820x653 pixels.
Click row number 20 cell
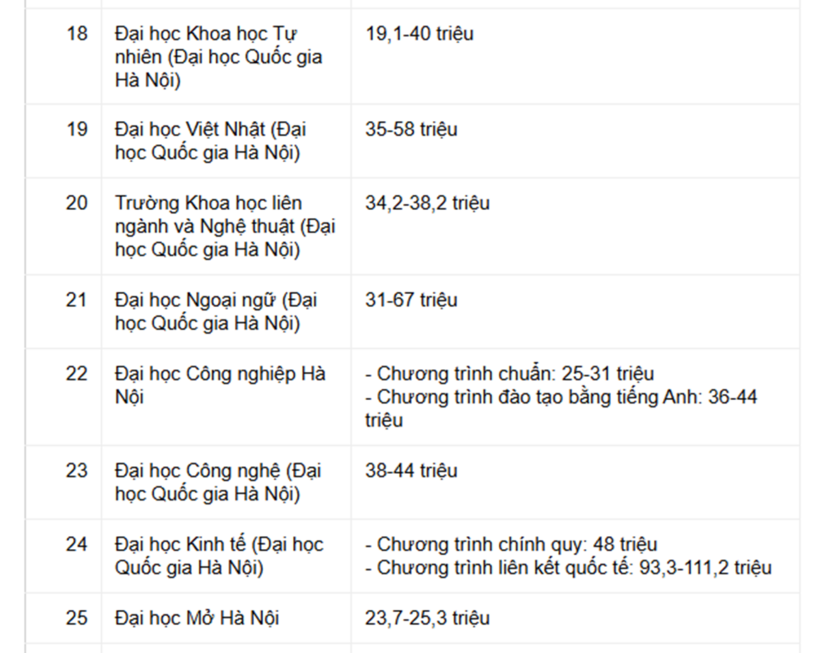click(77, 203)
